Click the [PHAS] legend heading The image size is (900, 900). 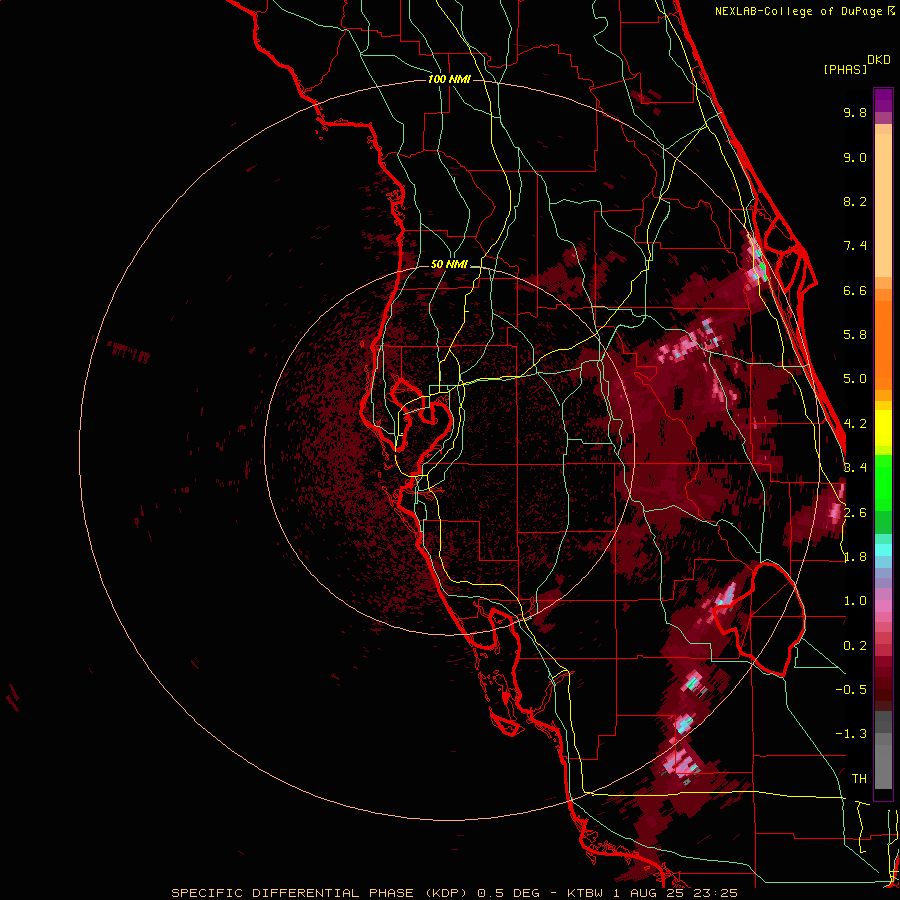click(x=845, y=69)
